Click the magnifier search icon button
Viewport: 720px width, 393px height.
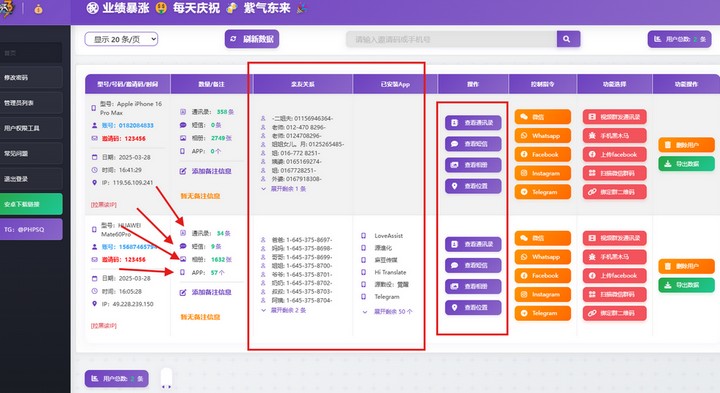(x=568, y=39)
